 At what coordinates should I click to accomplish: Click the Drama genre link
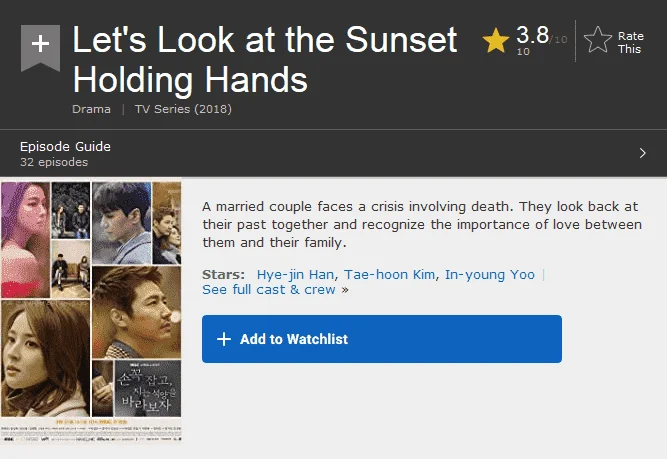[91, 109]
